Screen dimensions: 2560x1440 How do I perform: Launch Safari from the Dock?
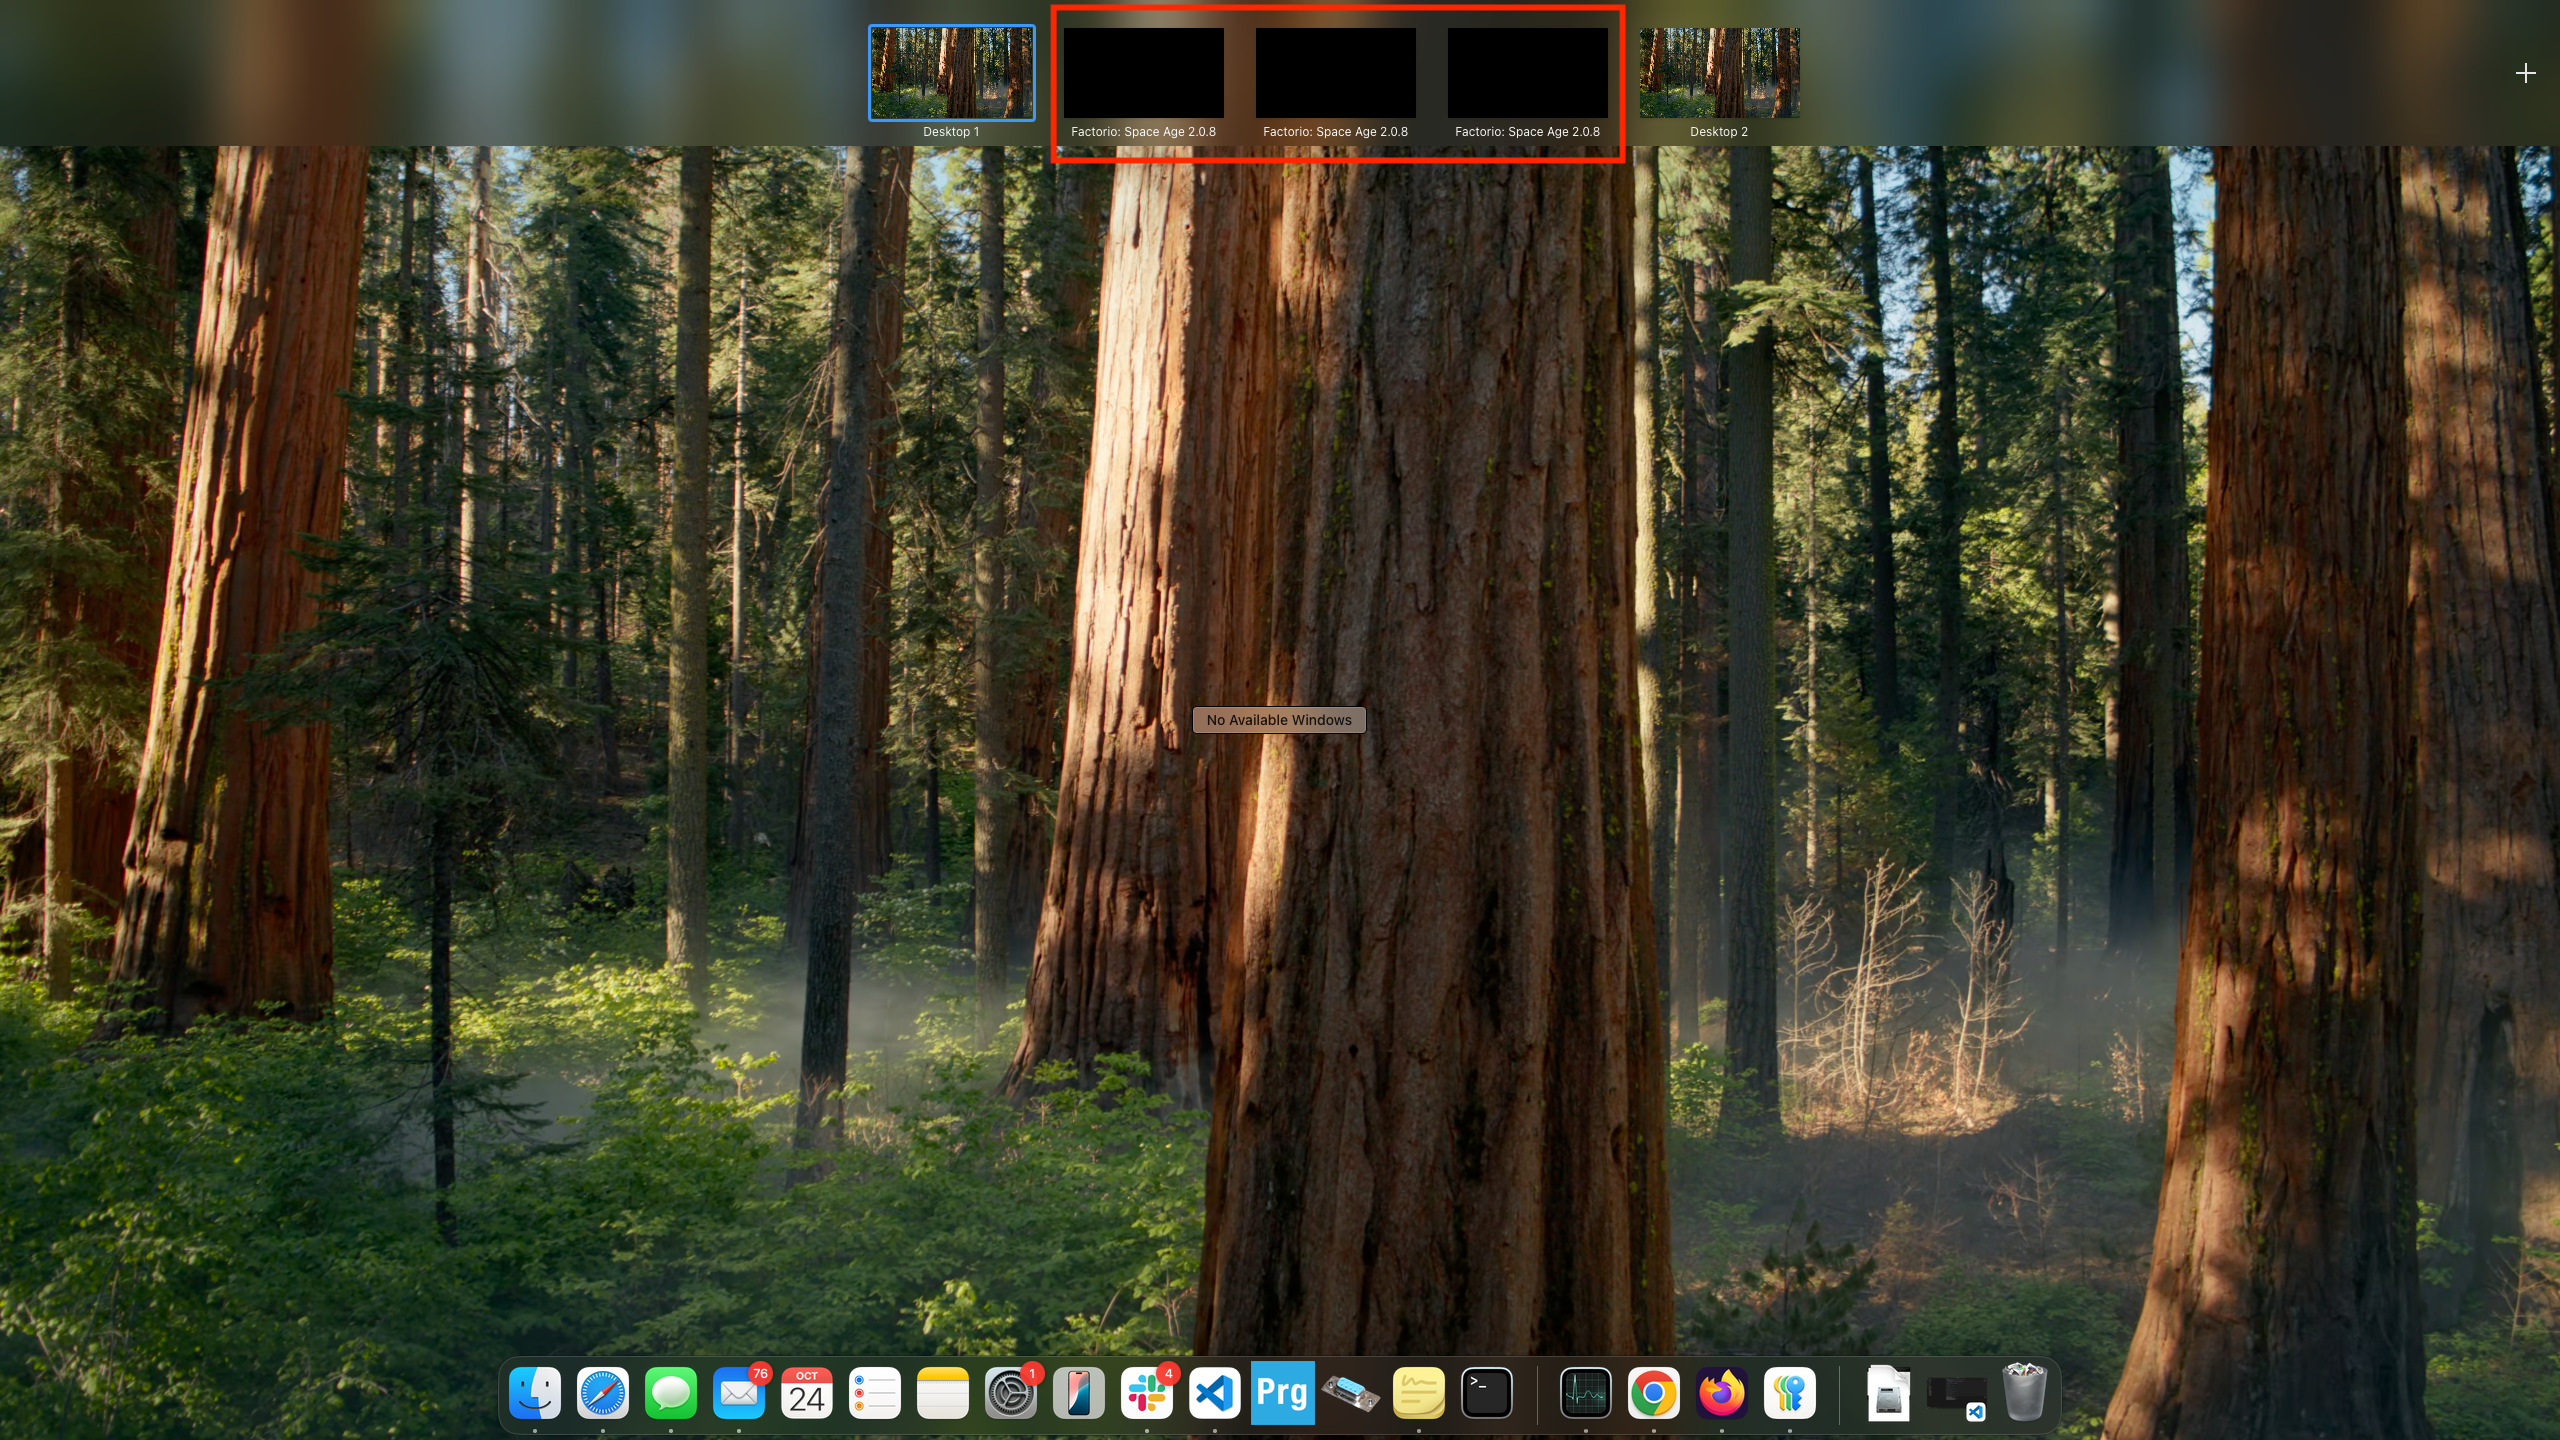603,1393
